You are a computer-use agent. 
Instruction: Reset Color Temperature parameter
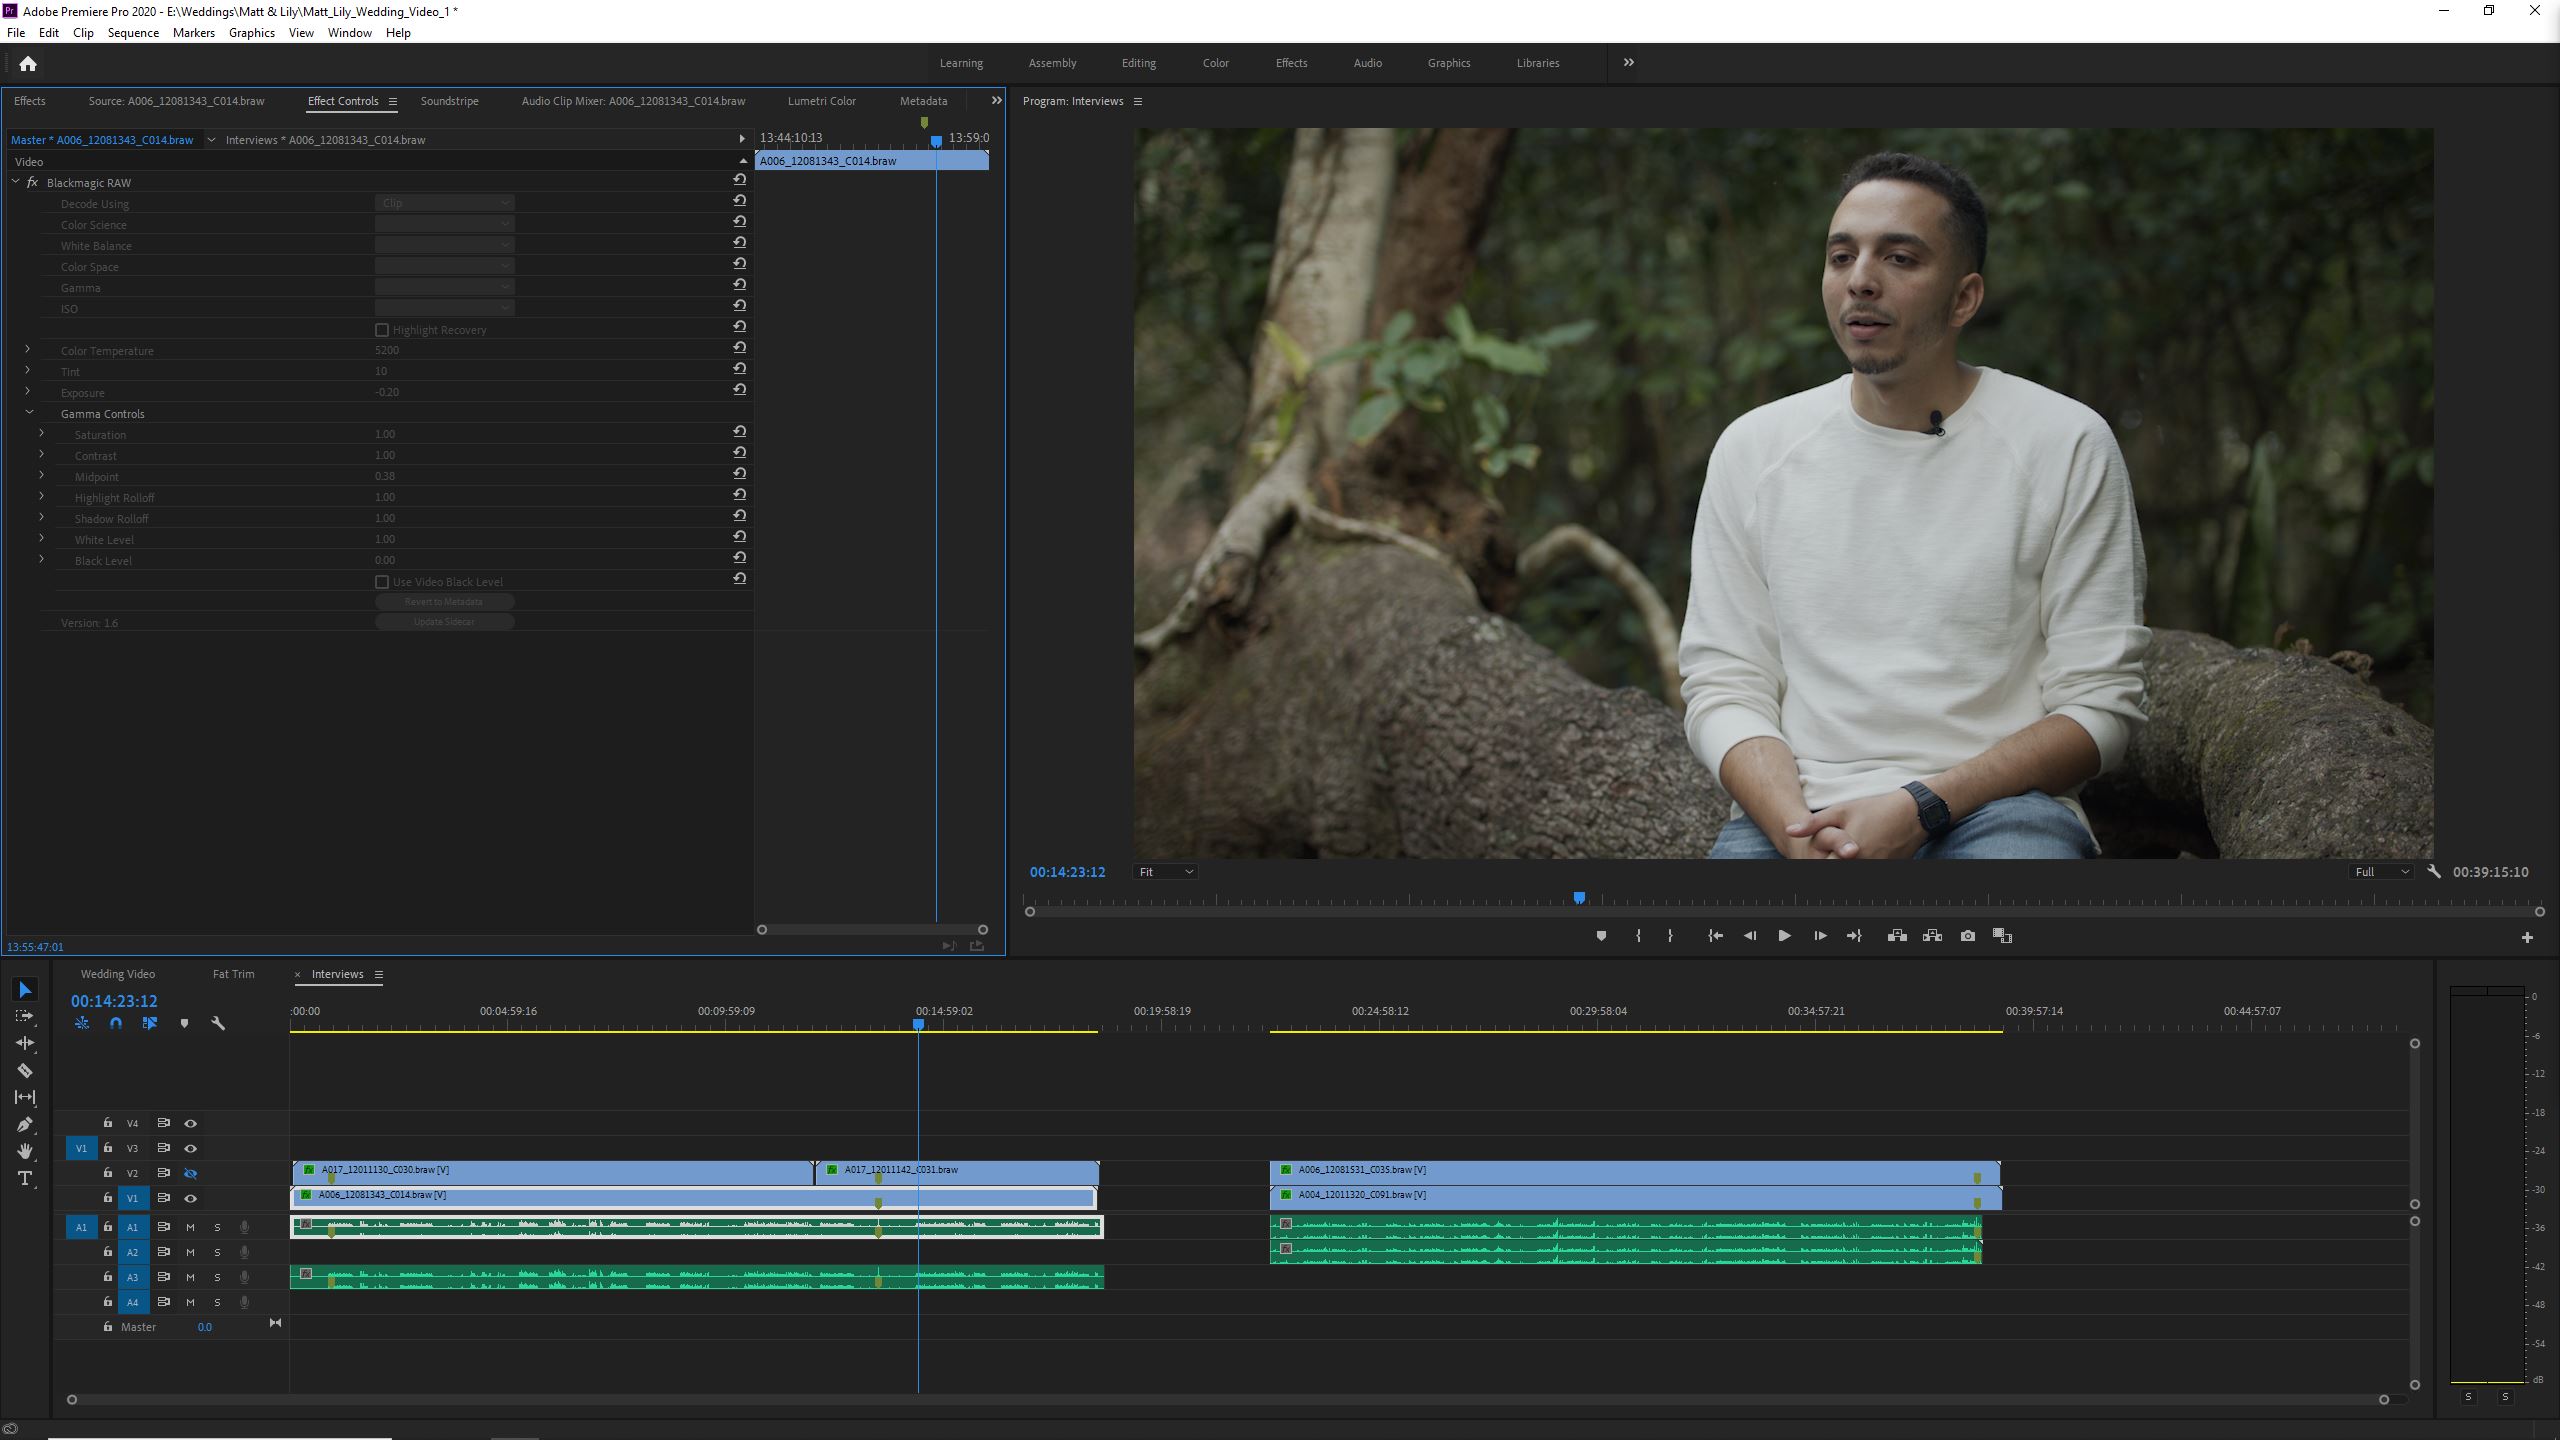tap(740, 348)
